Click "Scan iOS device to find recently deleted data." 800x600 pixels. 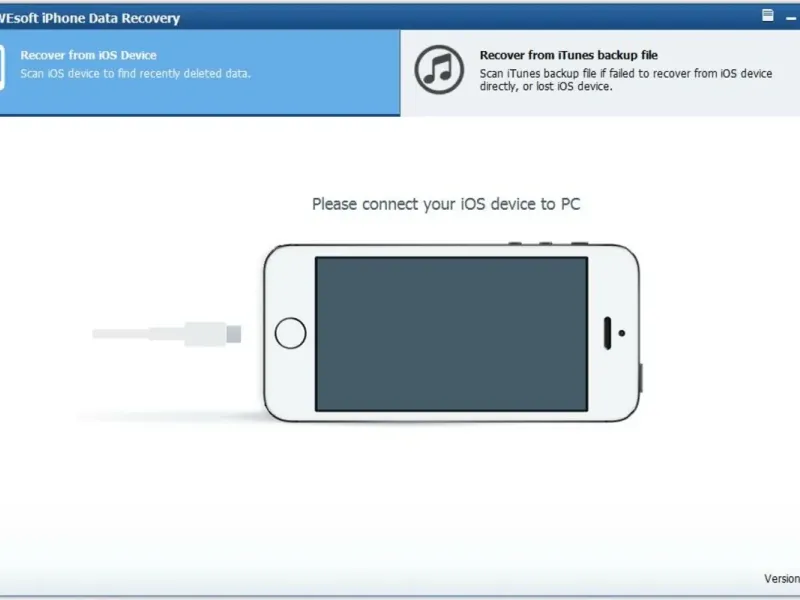point(135,73)
